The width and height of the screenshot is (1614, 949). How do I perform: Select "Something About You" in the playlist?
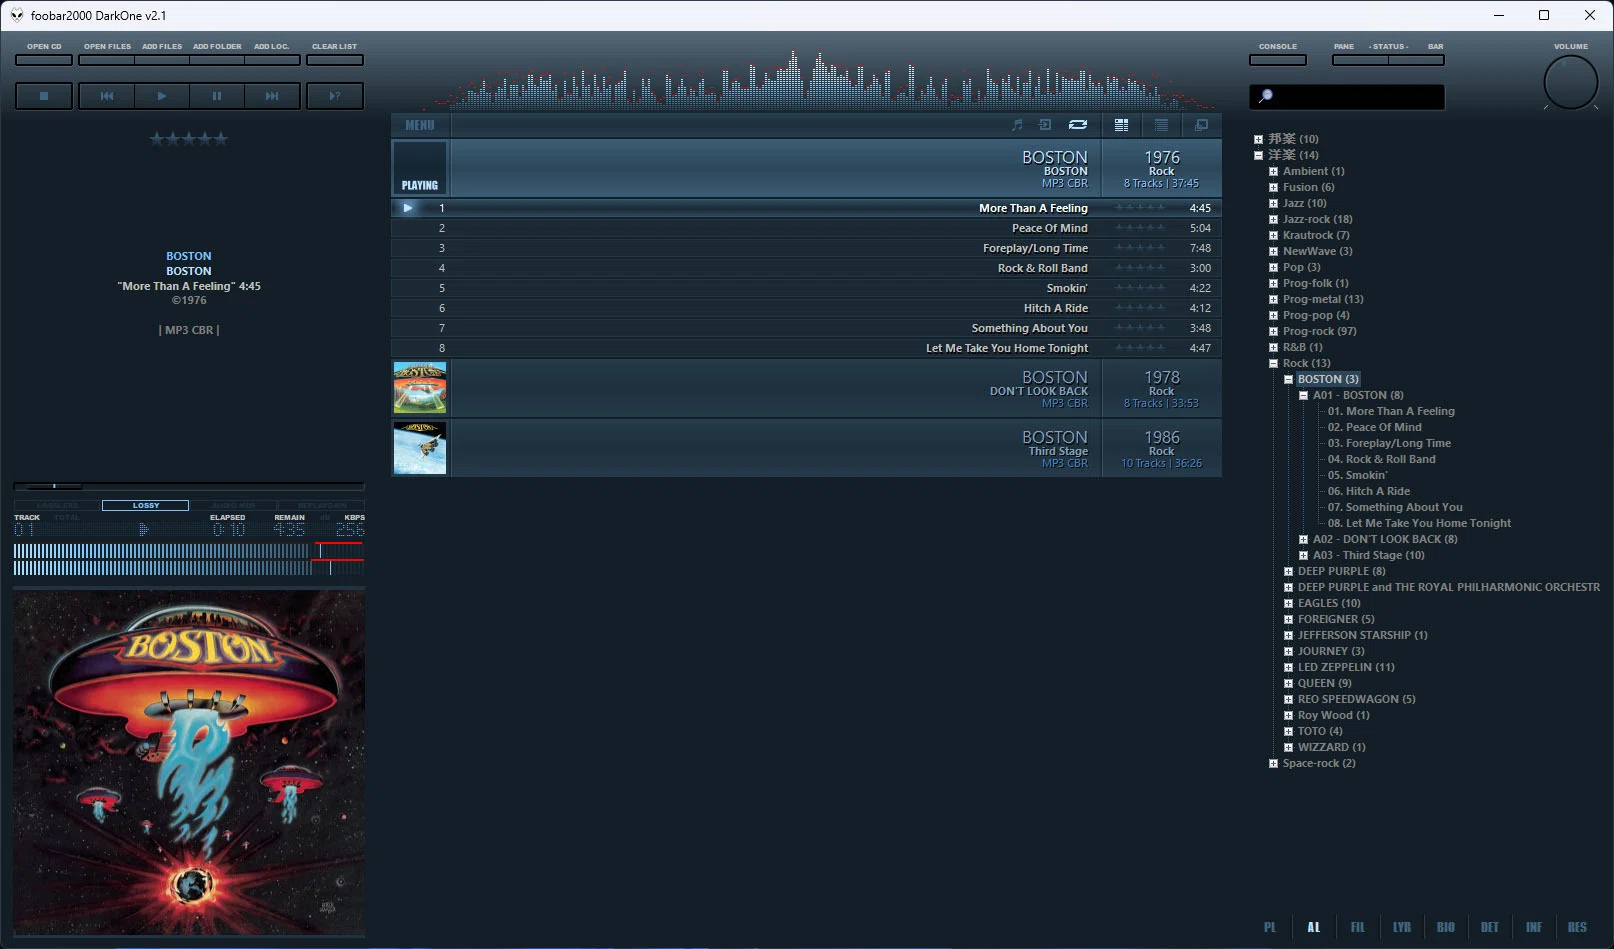point(806,328)
